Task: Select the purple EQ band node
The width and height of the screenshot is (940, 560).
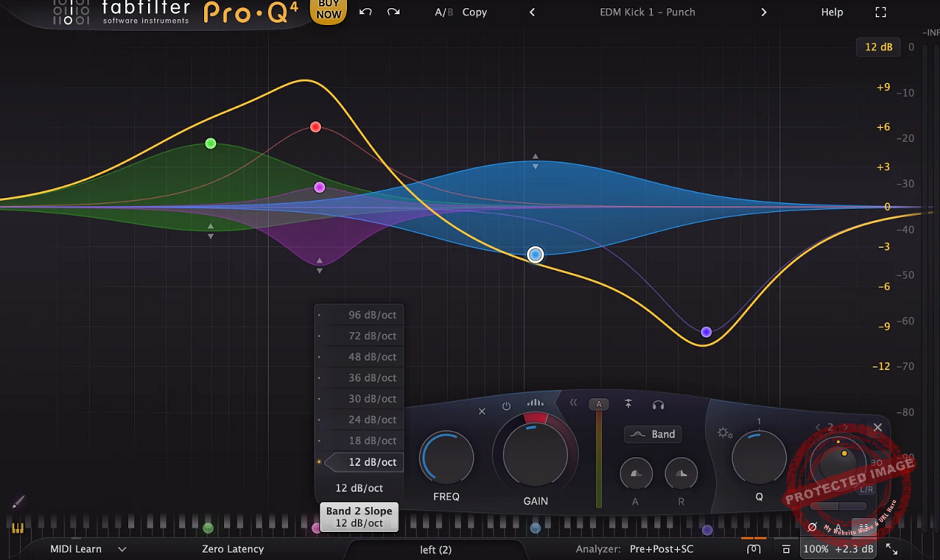Action: 706,332
